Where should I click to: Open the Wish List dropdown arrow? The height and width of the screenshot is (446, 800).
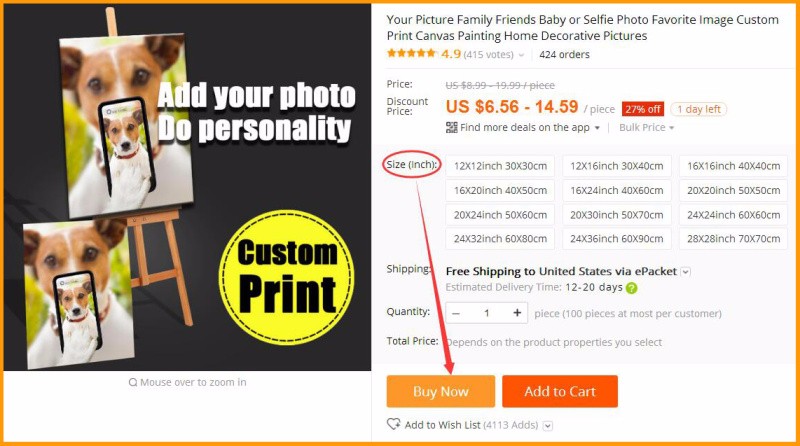tap(547, 425)
